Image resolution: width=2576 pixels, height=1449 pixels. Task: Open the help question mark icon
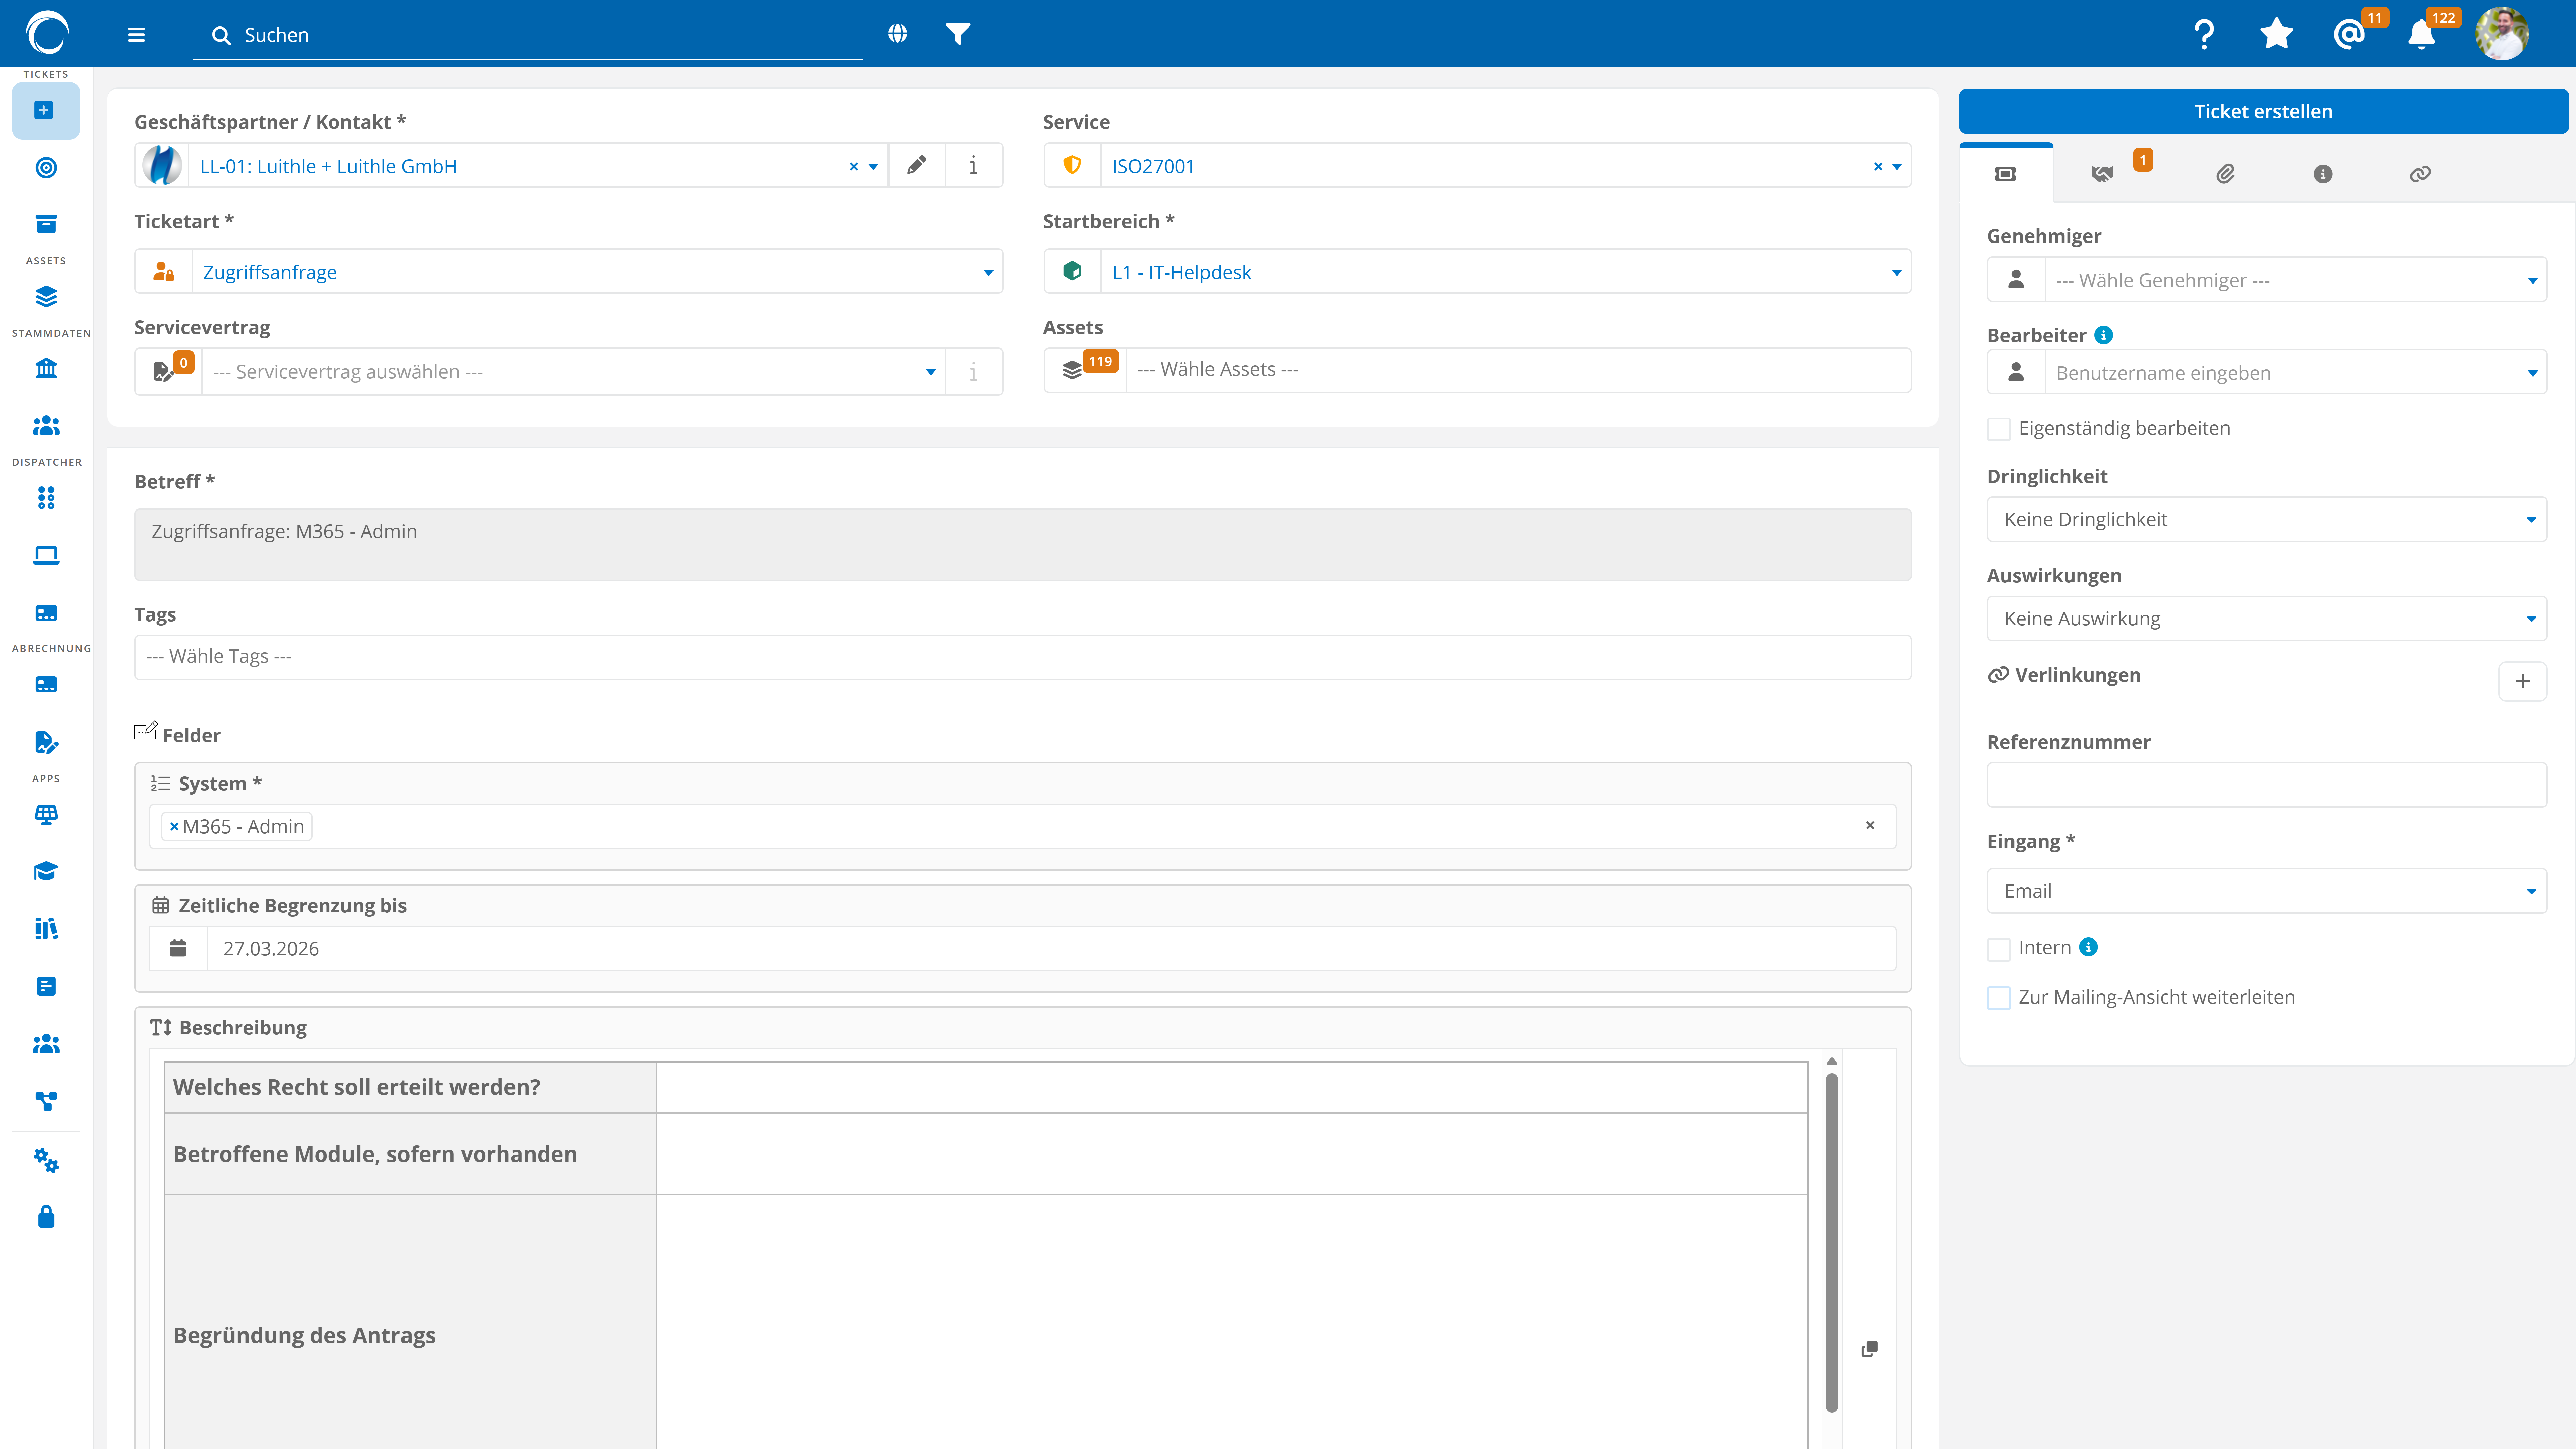(x=2204, y=34)
